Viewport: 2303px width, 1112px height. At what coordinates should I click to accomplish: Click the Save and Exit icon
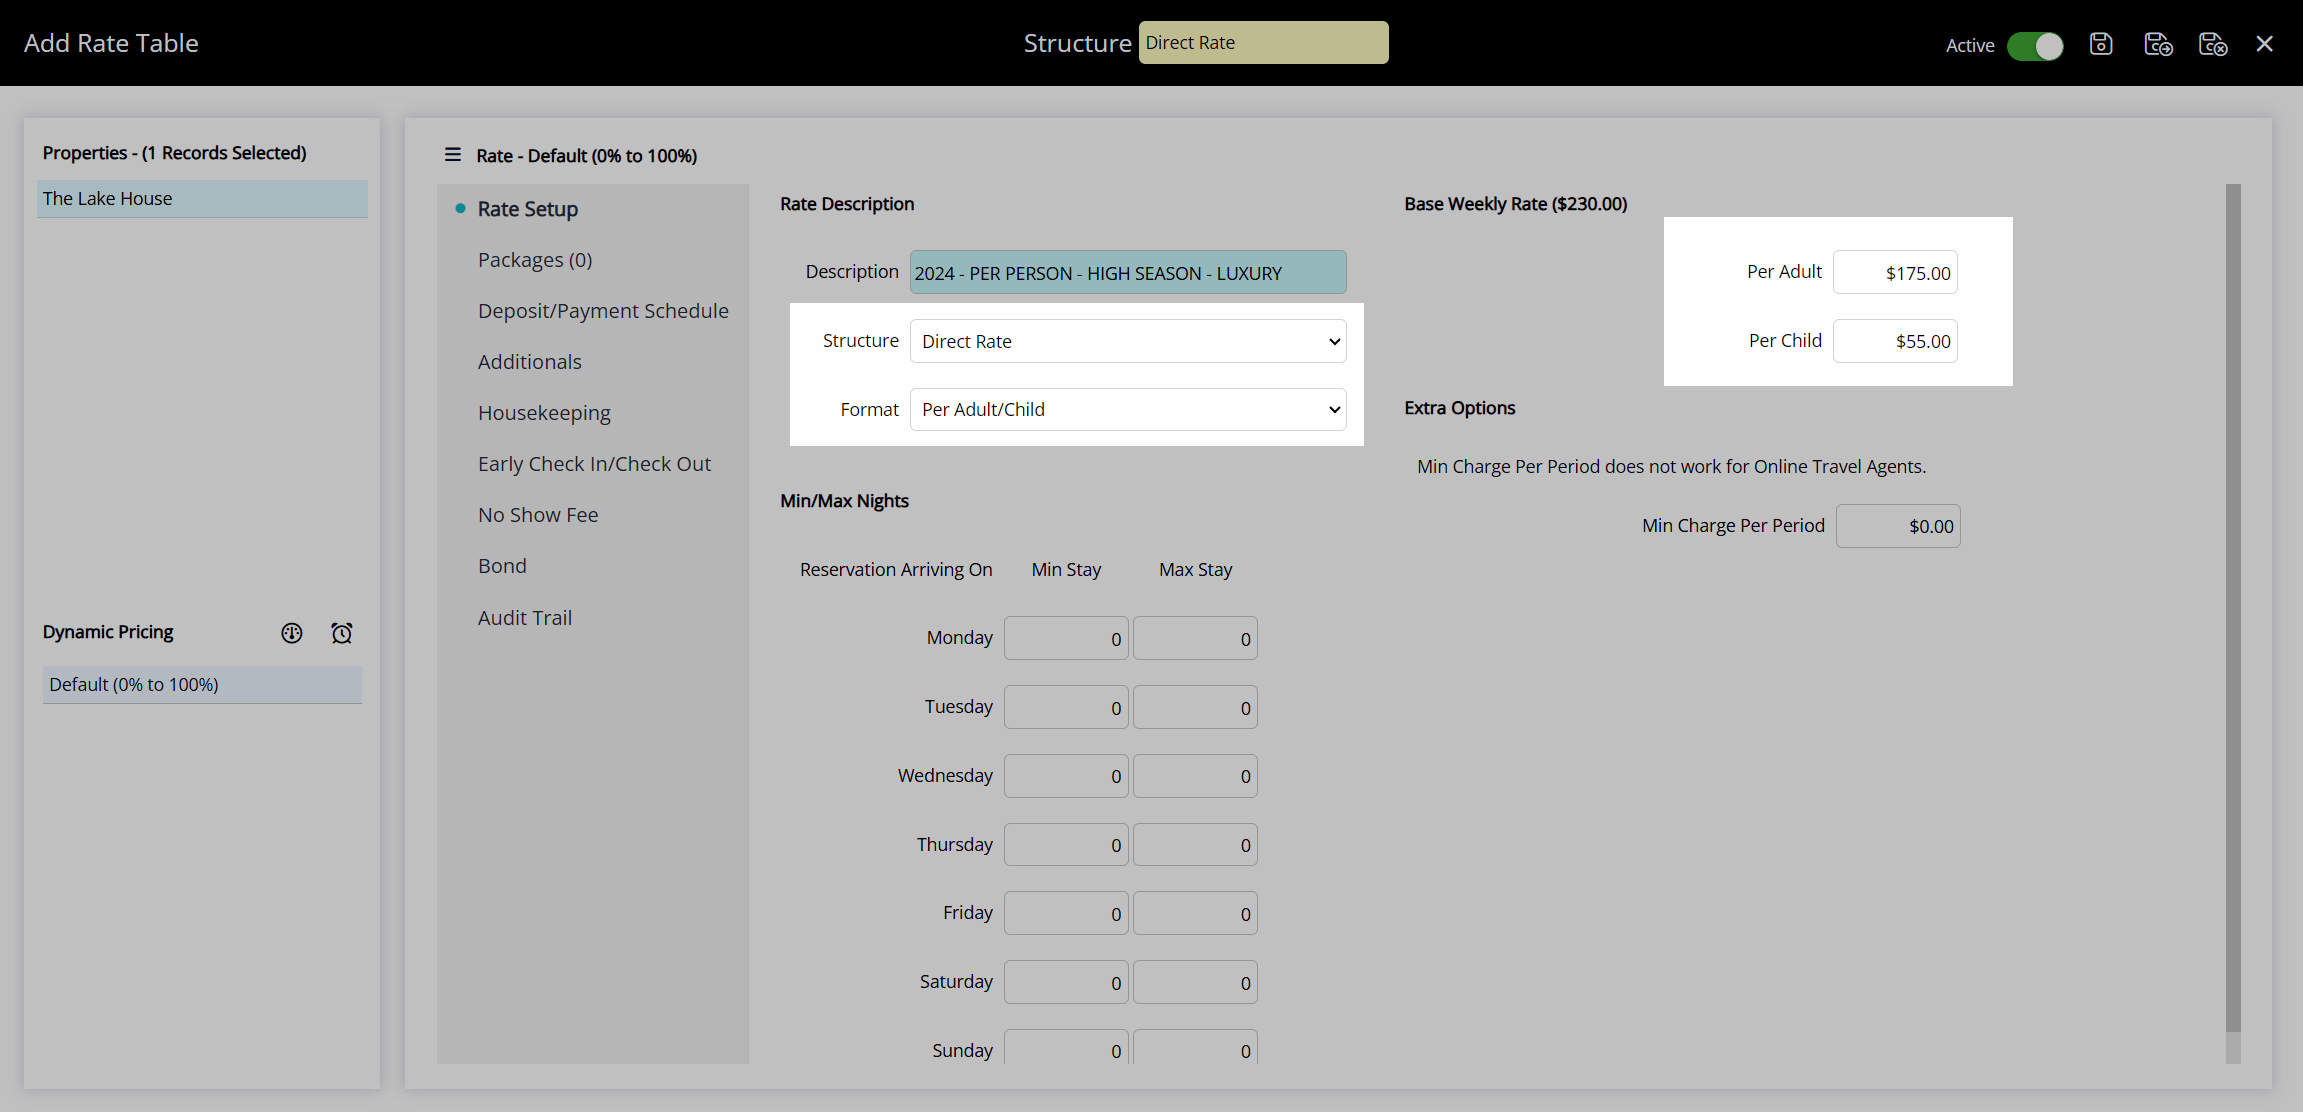click(2213, 44)
